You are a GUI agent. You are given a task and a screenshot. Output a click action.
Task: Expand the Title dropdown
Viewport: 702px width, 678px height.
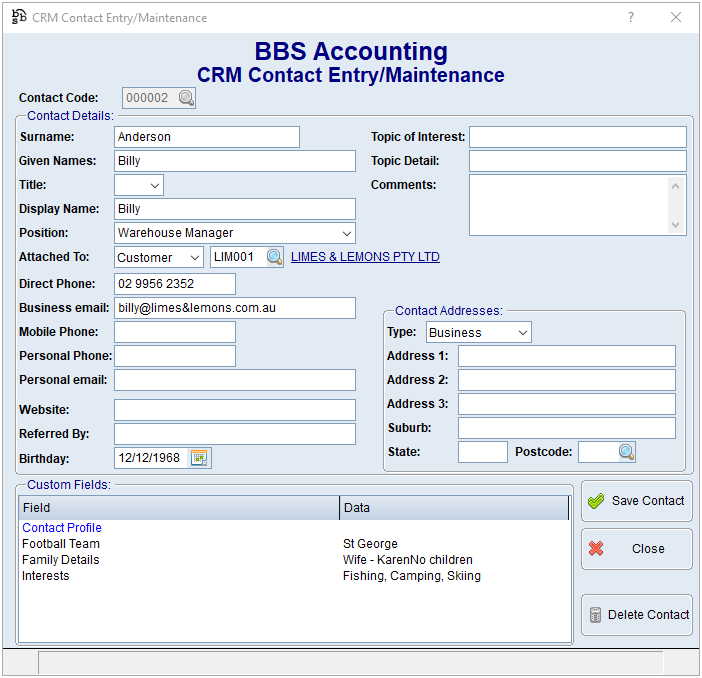155,185
